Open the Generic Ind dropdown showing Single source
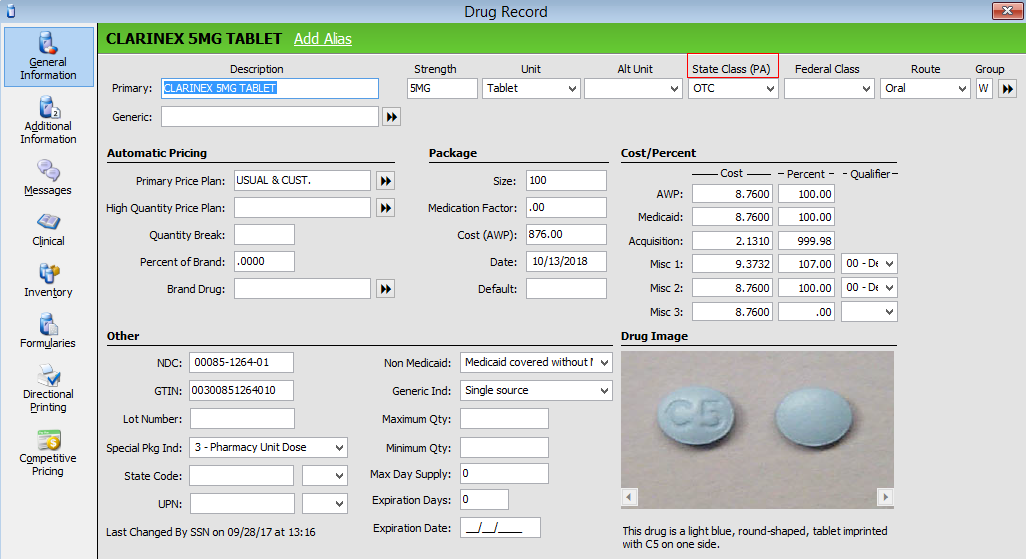Viewport: 1026px width, 559px height. tap(536, 391)
